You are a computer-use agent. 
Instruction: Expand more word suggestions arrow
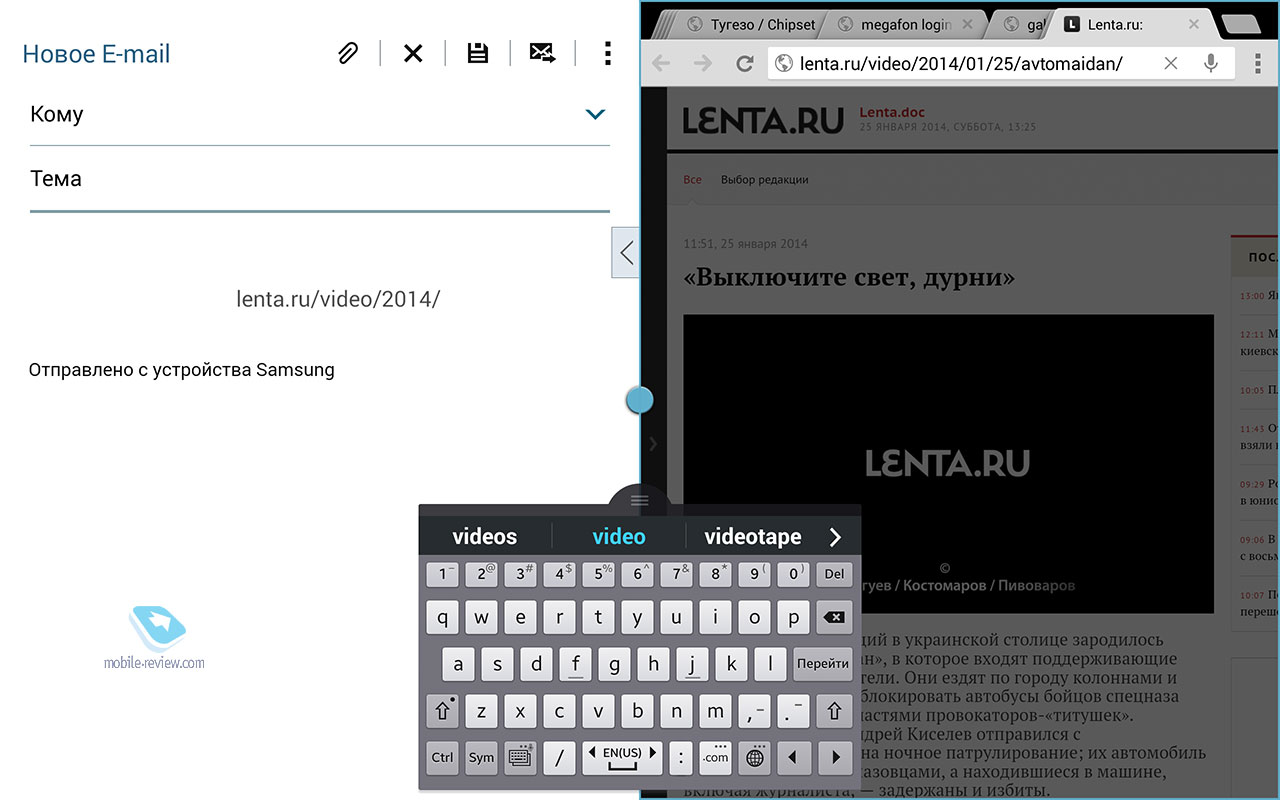click(836, 537)
